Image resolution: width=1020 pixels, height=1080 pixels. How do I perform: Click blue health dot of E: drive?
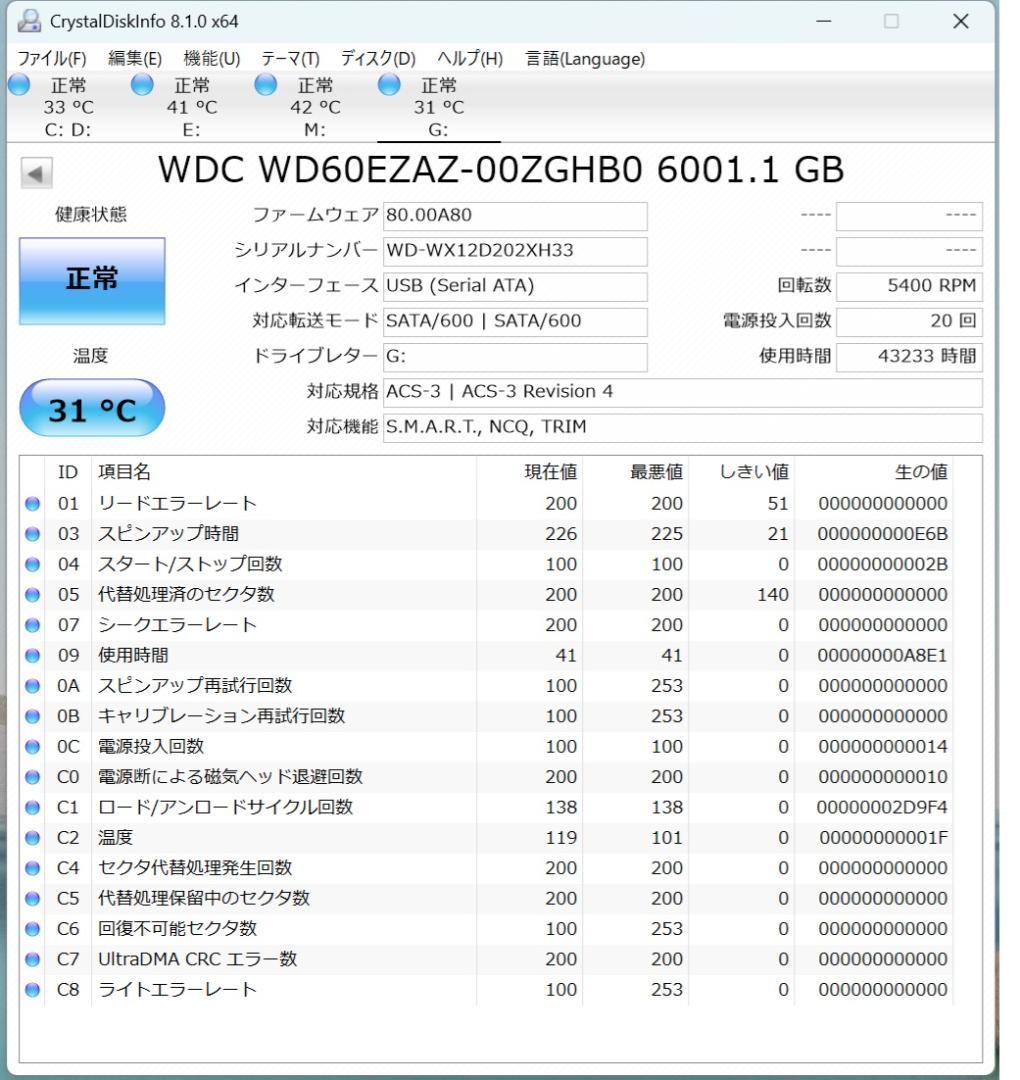click(143, 85)
